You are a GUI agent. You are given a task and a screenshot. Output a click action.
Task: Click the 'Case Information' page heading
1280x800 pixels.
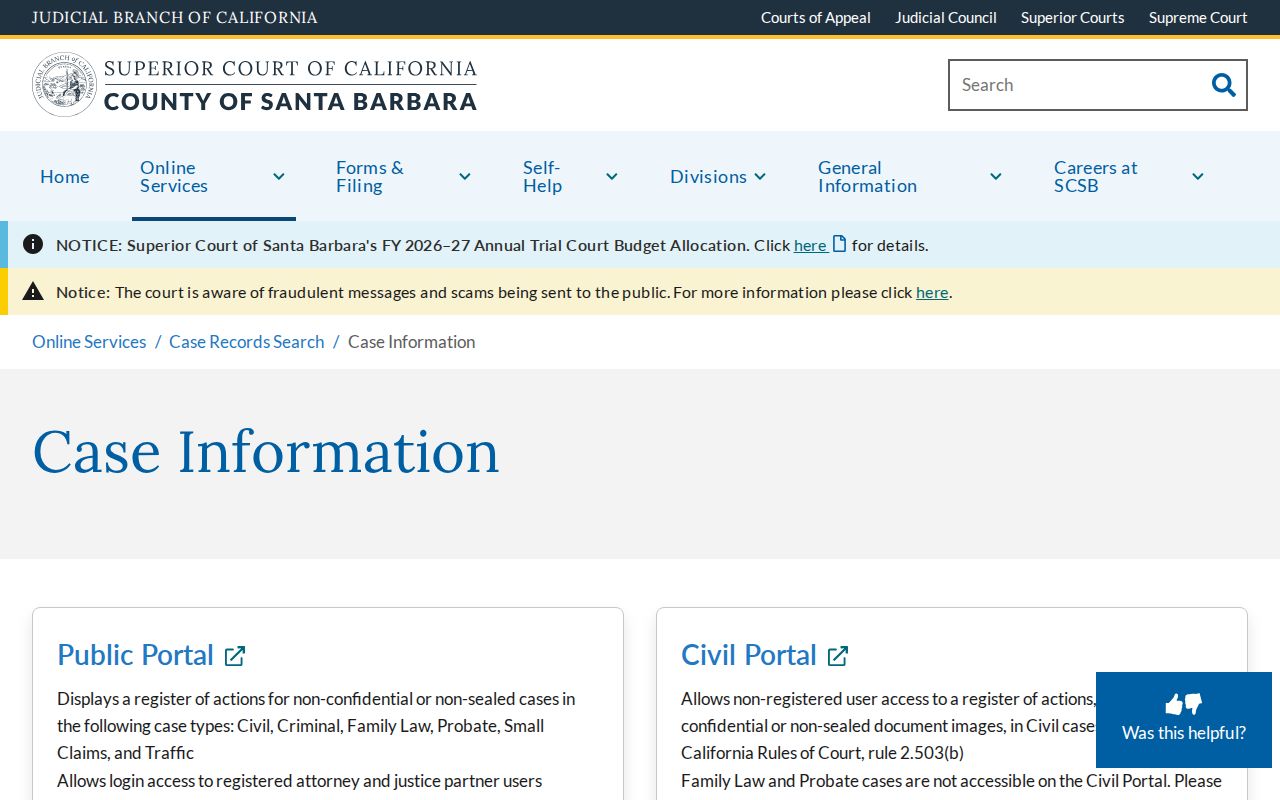pyautogui.click(x=266, y=451)
